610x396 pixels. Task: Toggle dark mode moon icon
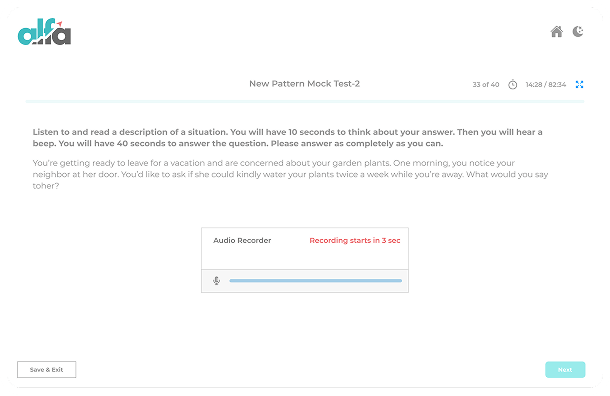pyautogui.click(x=578, y=32)
